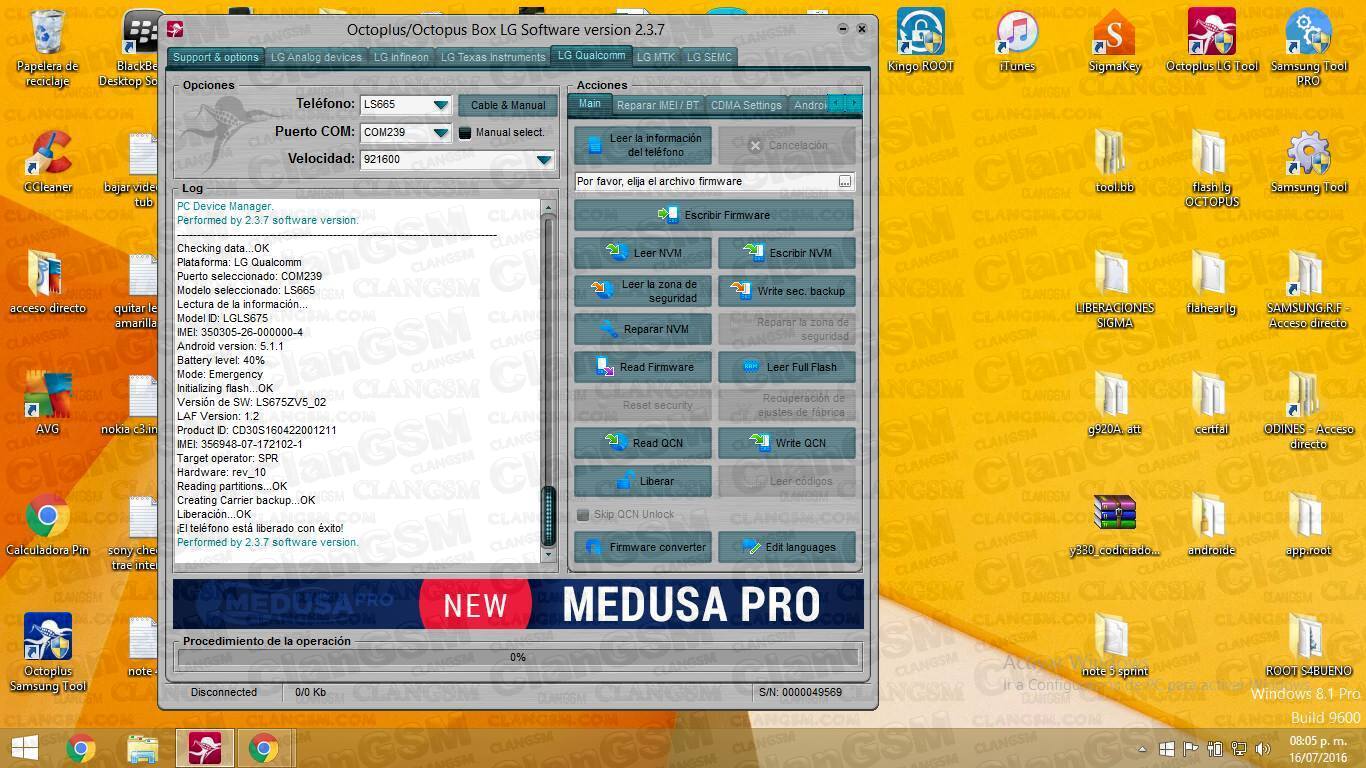This screenshot has height=768, width=1366.
Task: Switch to LG Analog devices tab
Action: pos(316,57)
